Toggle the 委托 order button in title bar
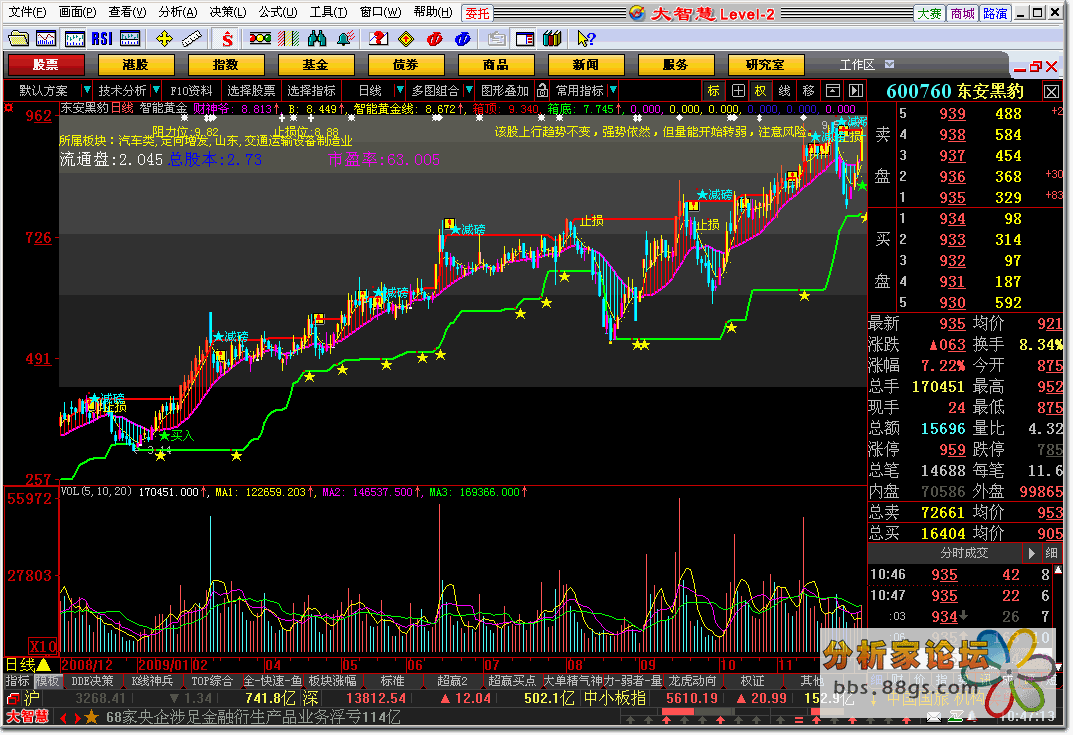This screenshot has width=1073, height=735. (x=478, y=13)
